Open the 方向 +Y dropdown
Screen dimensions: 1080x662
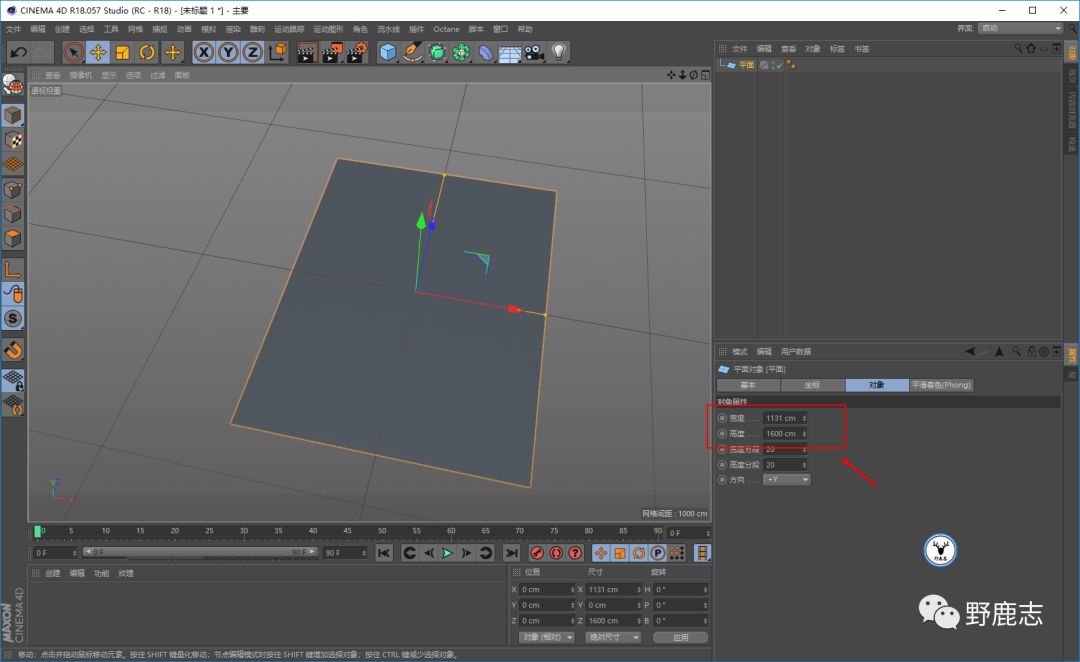(x=786, y=480)
